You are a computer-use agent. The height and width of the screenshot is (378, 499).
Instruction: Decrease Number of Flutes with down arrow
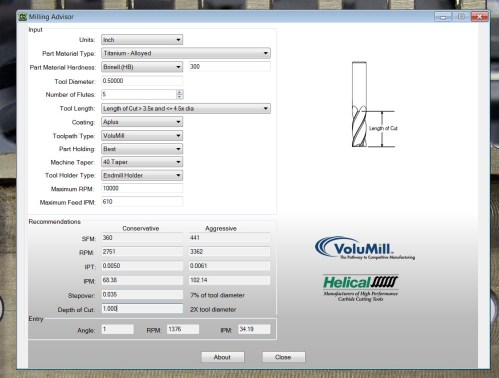180,97
